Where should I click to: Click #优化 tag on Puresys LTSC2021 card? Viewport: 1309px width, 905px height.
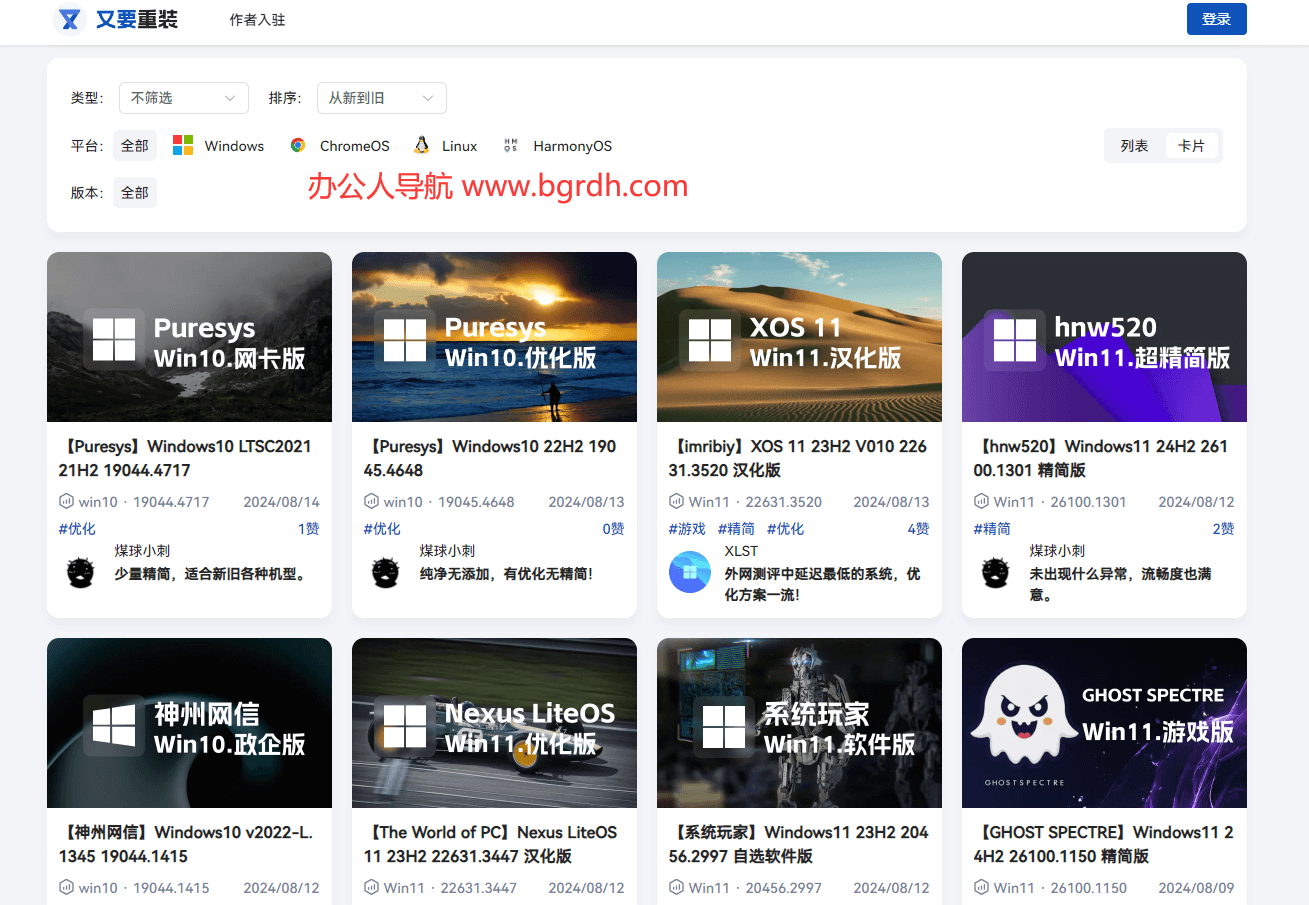point(77,529)
